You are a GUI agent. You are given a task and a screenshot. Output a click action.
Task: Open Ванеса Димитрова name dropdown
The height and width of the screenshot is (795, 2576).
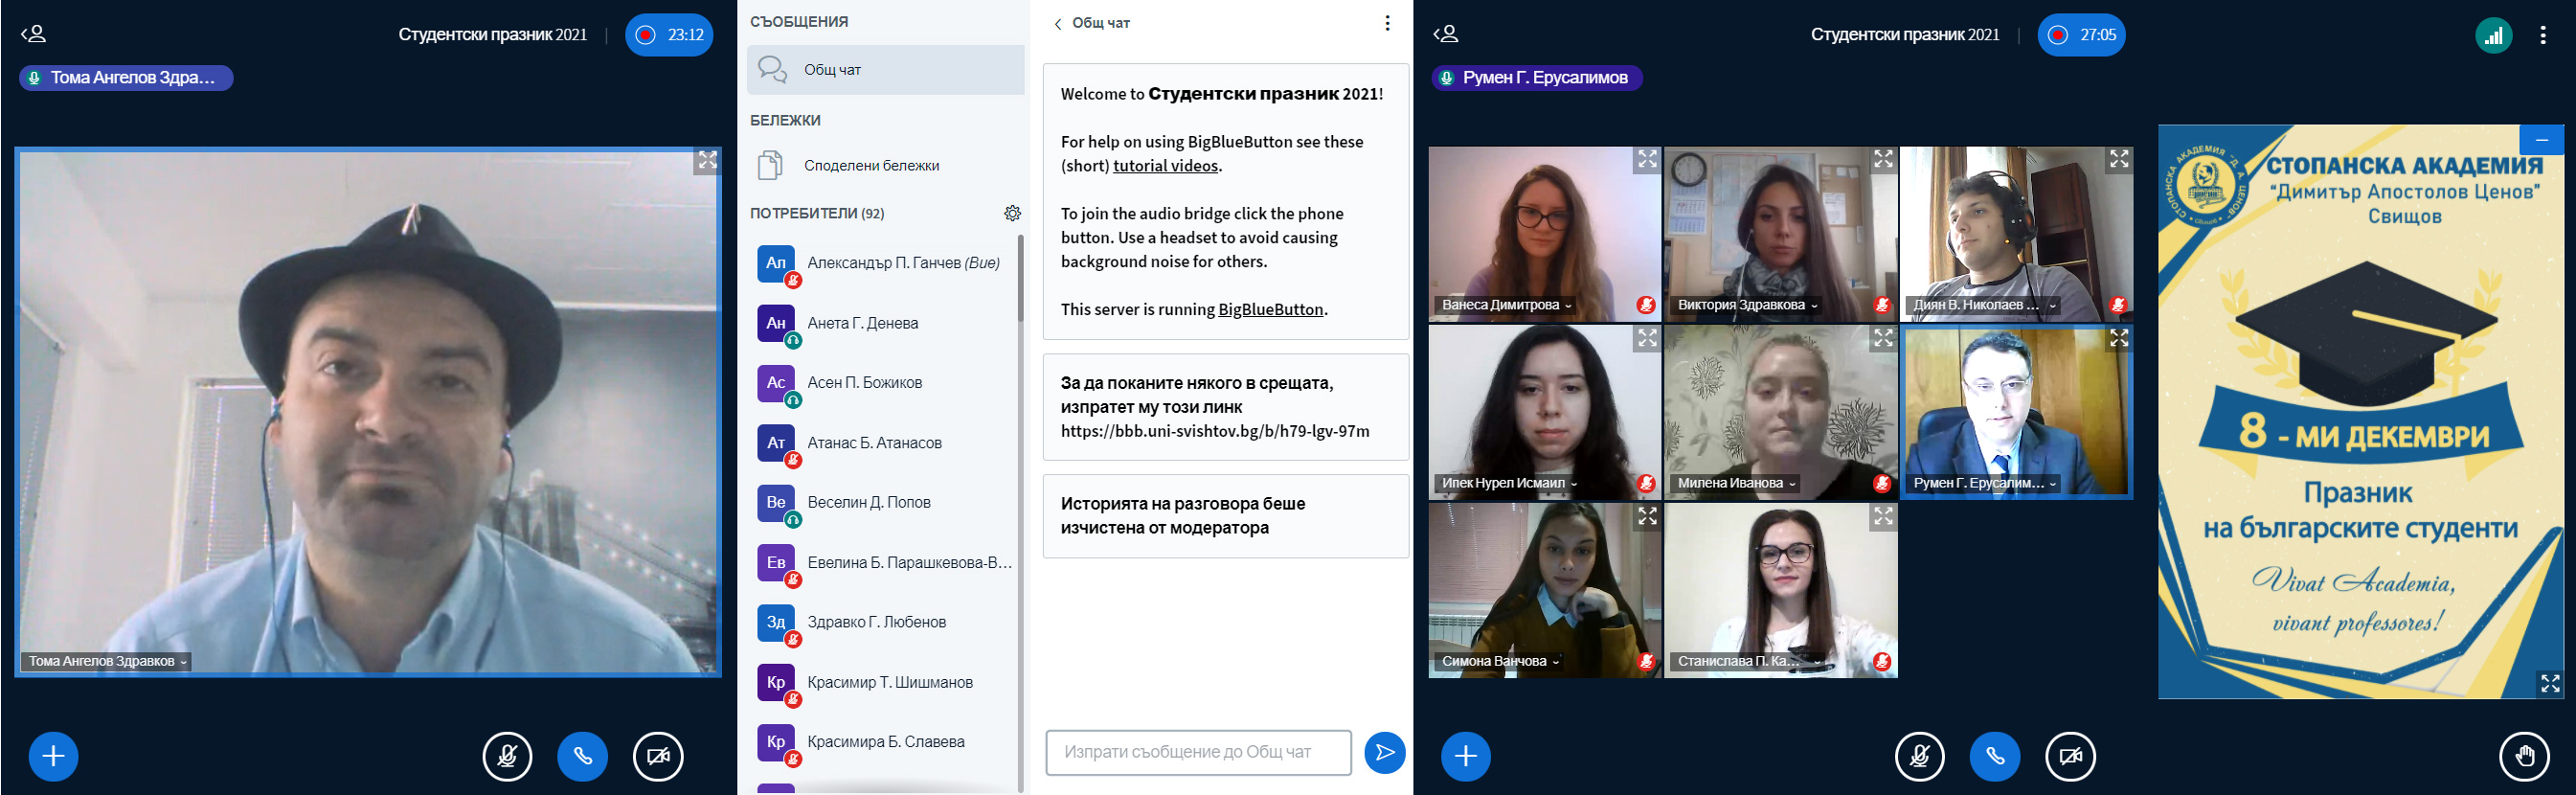coord(1506,305)
